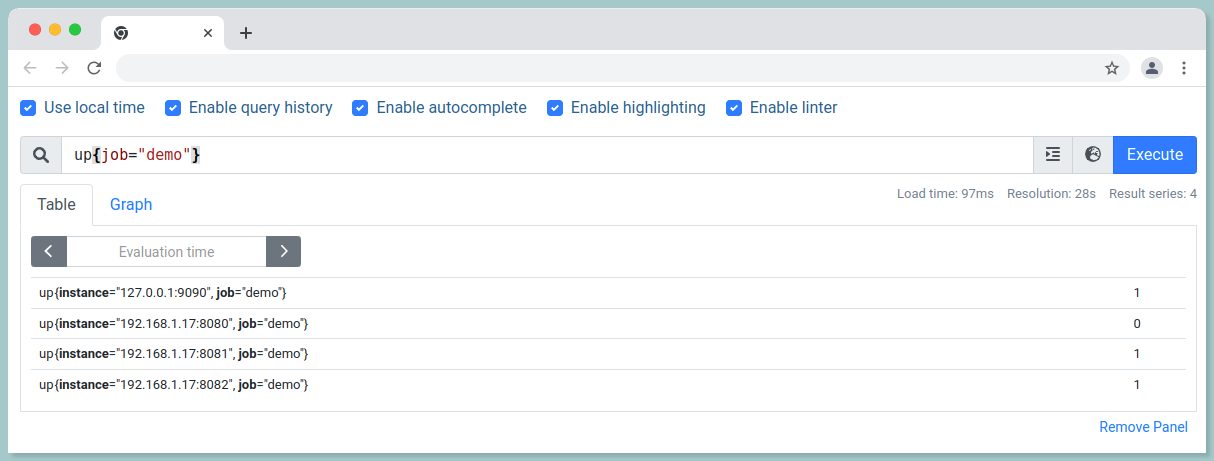The height and width of the screenshot is (461, 1214).
Task: Go back with the browser back arrow
Action: pyautogui.click(x=30, y=68)
